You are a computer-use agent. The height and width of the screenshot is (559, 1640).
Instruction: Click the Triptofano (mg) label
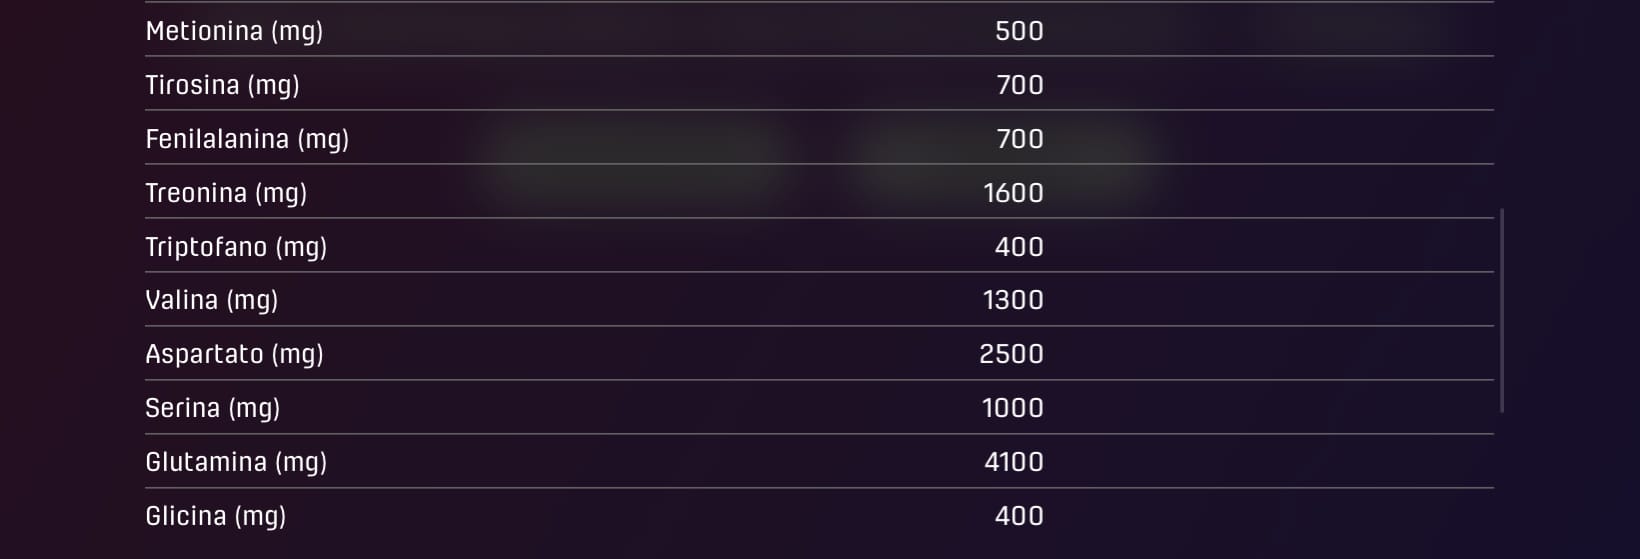236,247
